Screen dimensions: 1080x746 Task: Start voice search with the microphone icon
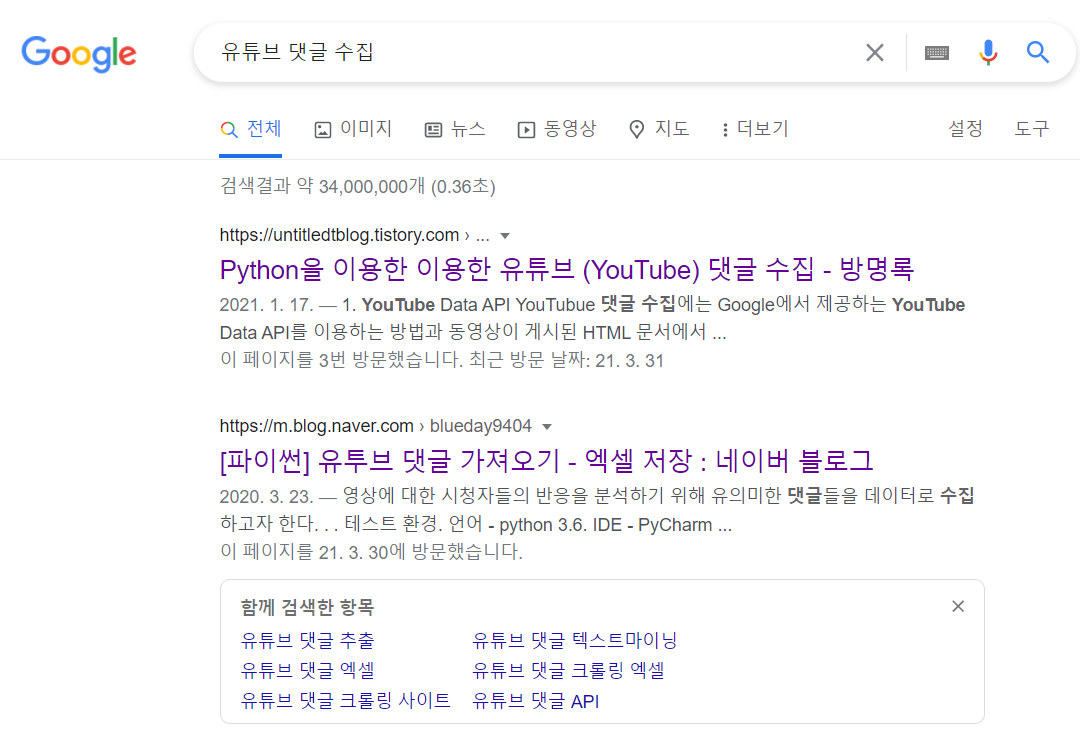(x=988, y=52)
